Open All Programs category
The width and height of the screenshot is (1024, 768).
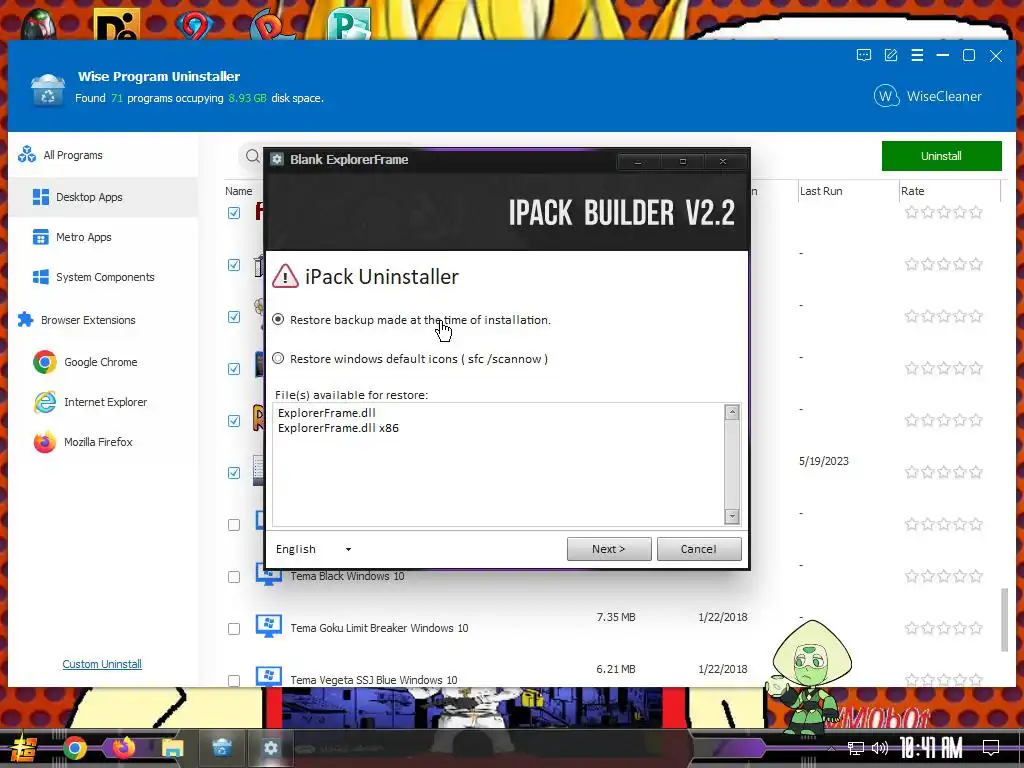[x=103, y=155]
